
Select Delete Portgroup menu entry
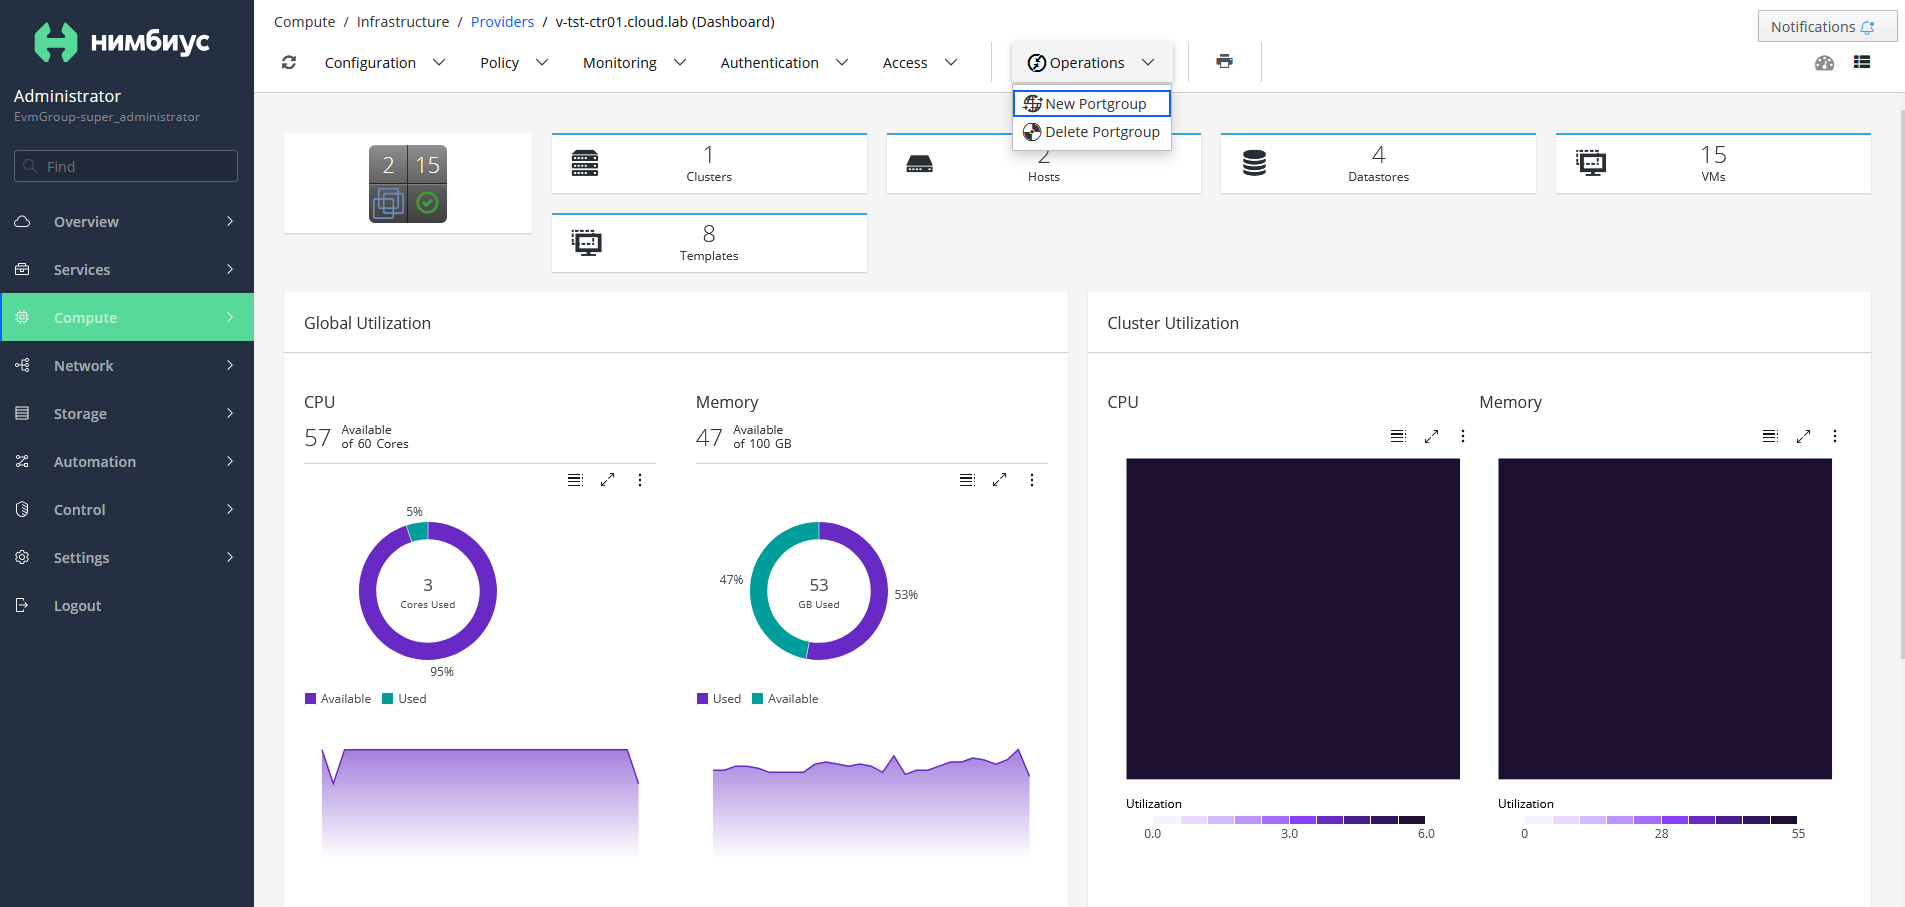pos(1092,132)
